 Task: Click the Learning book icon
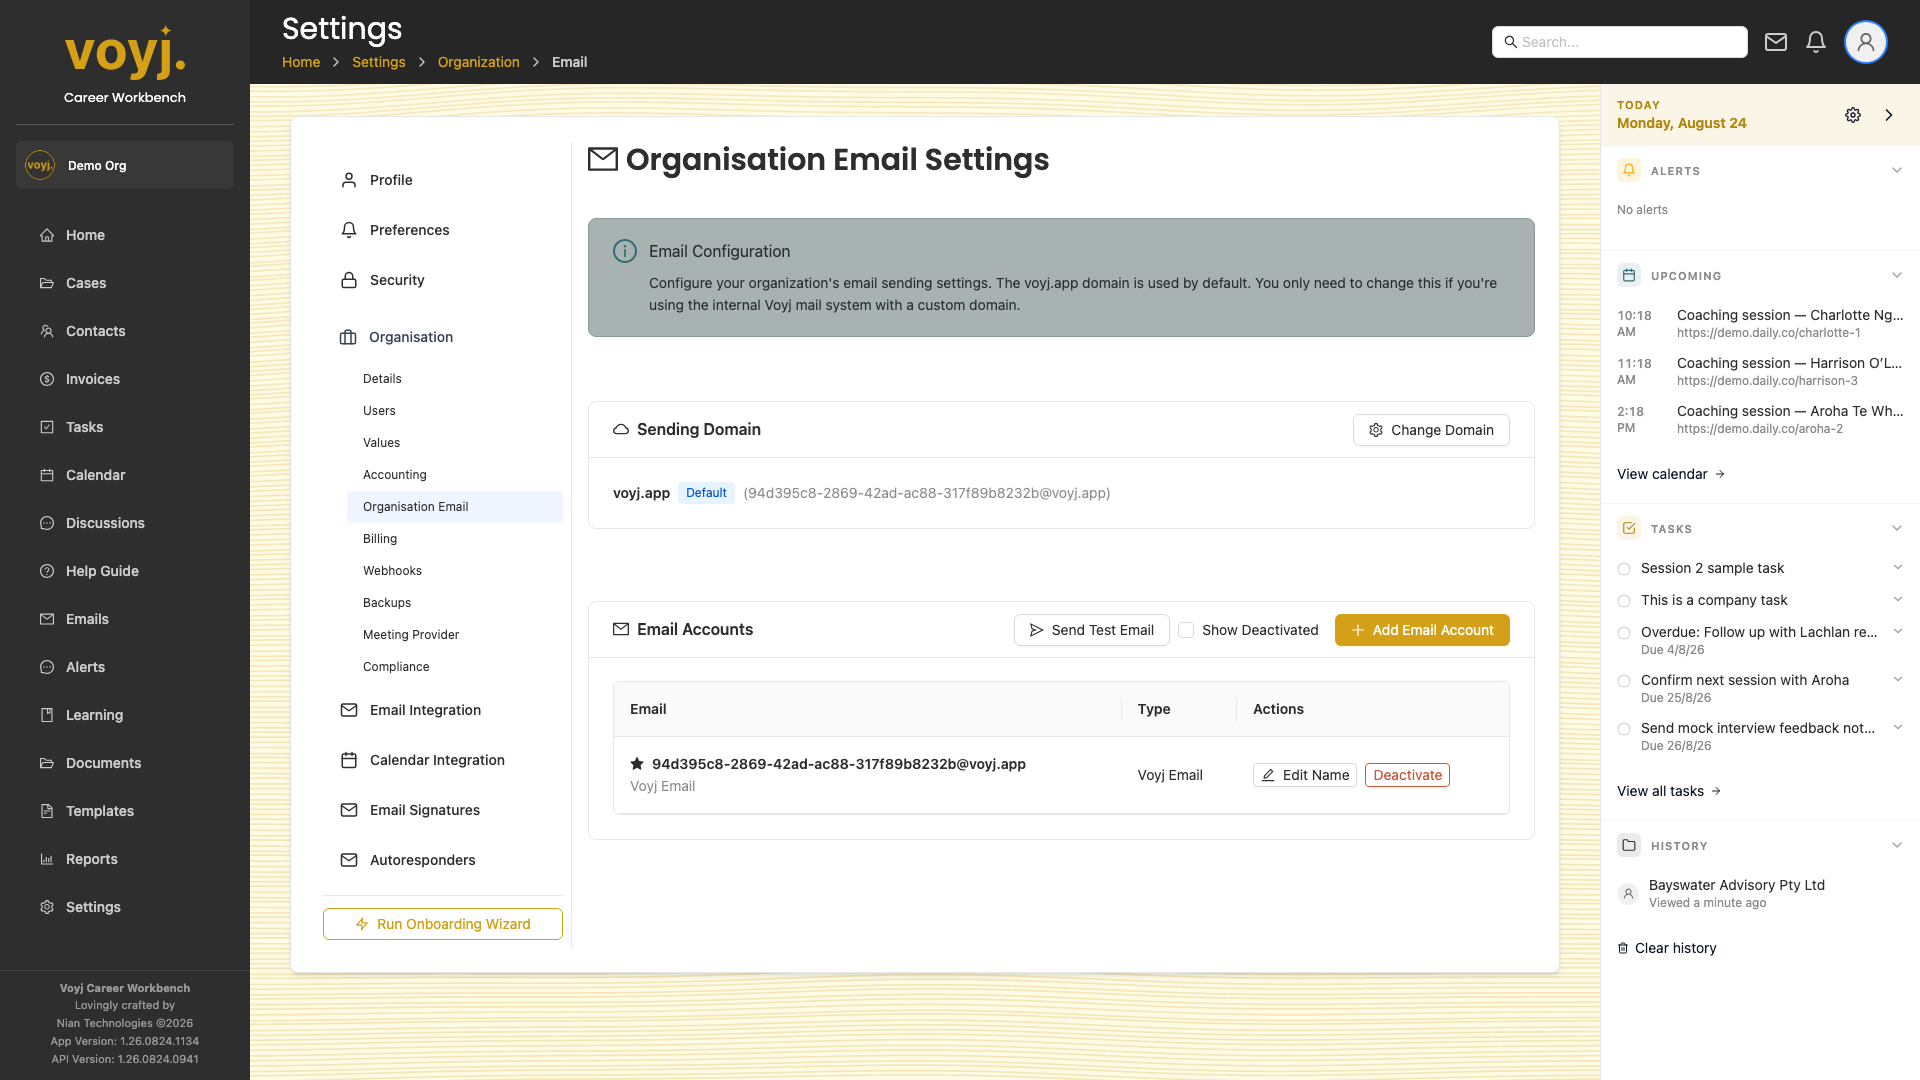pyautogui.click(x=47, y=715)
